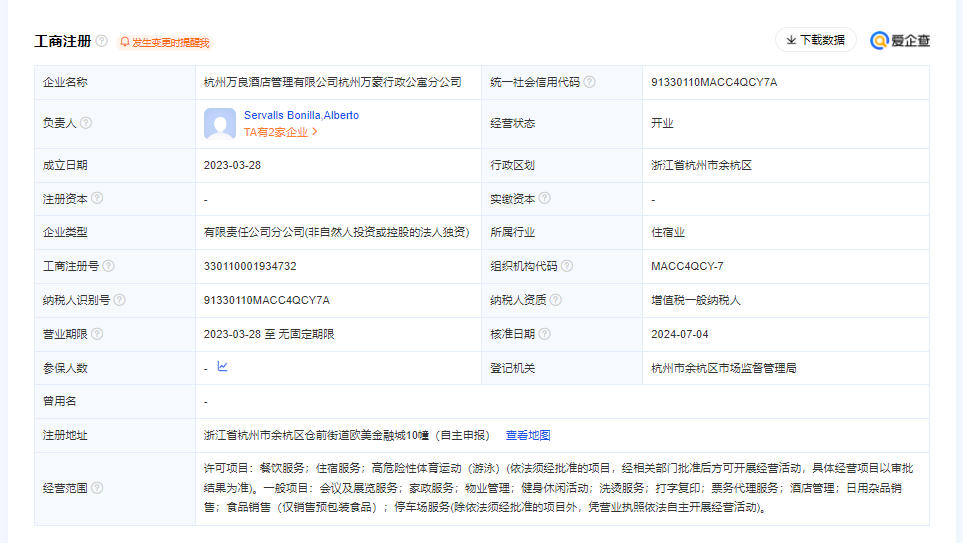Screen dimensions: 963x543
Task: Click help icon beside 实缴资本
Action: 544,198
